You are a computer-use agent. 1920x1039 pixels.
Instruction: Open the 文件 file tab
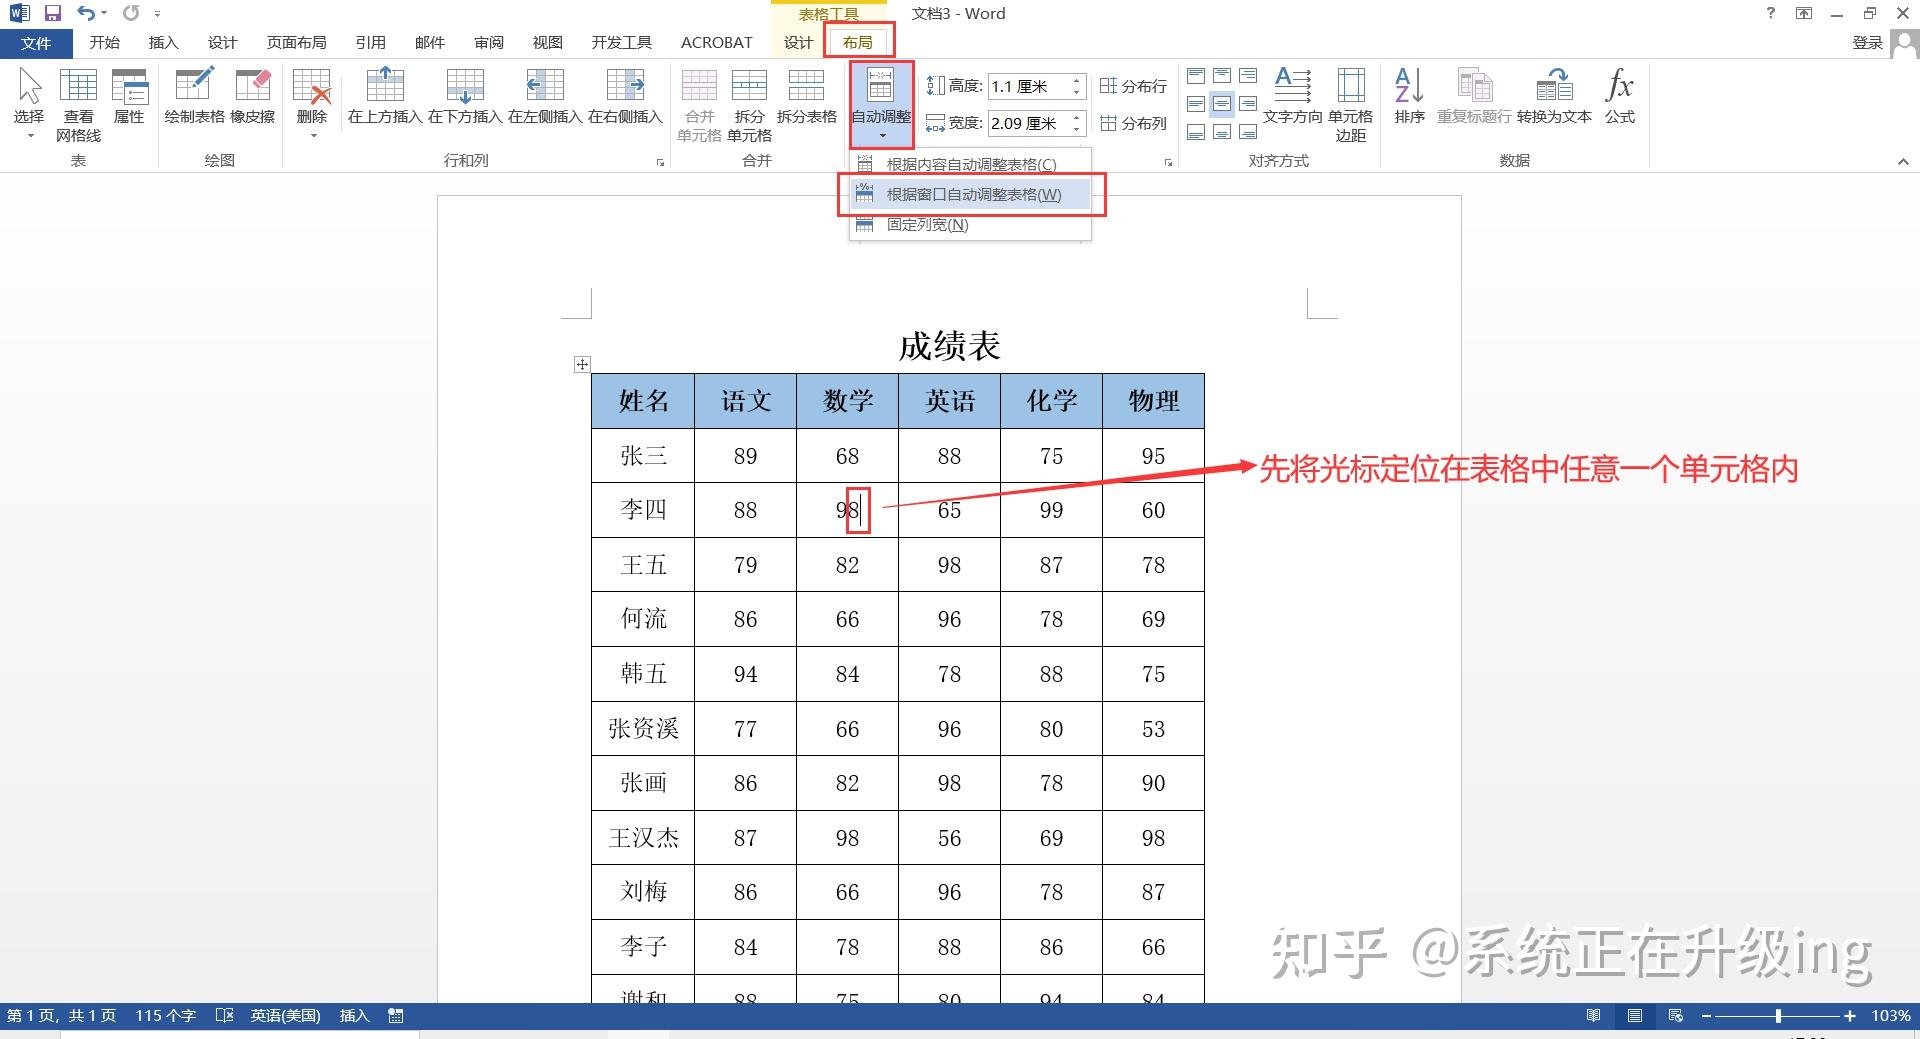pyautogui.click(x=36, y=43)
